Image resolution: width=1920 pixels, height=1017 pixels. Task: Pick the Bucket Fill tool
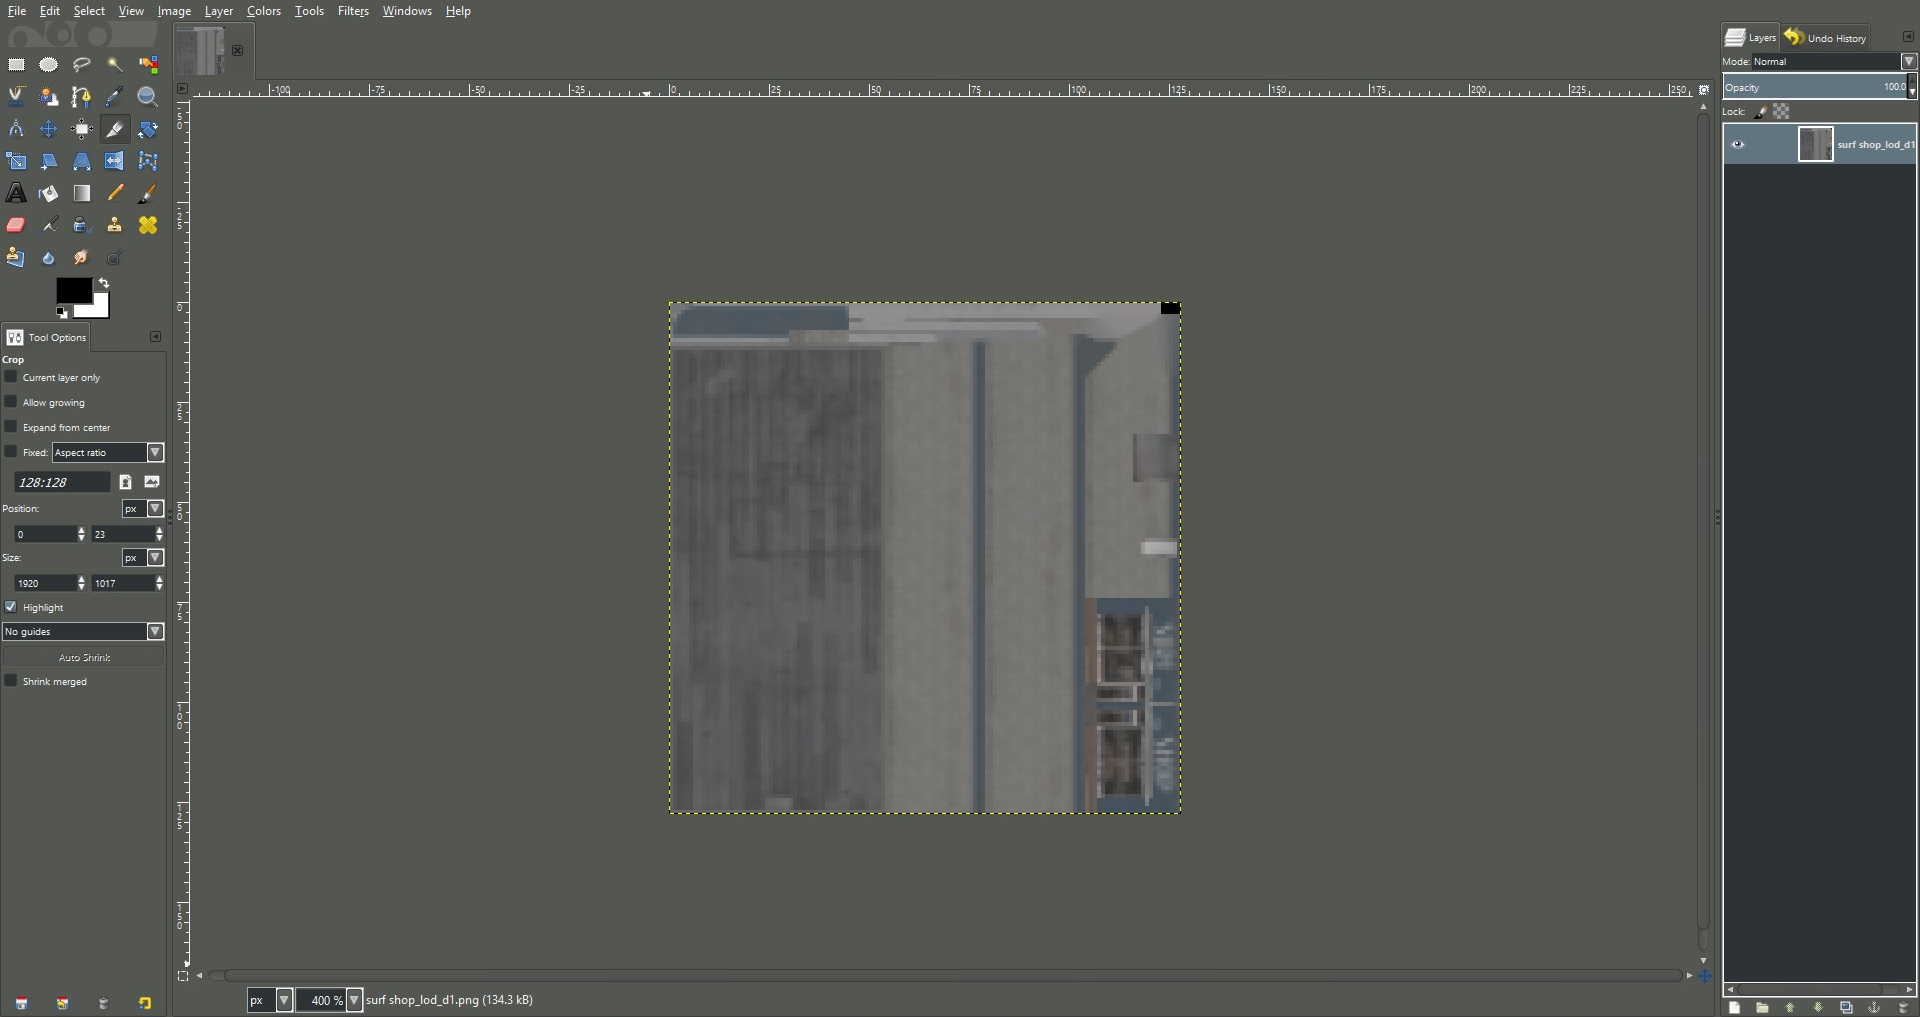click(x=49, y=193)
